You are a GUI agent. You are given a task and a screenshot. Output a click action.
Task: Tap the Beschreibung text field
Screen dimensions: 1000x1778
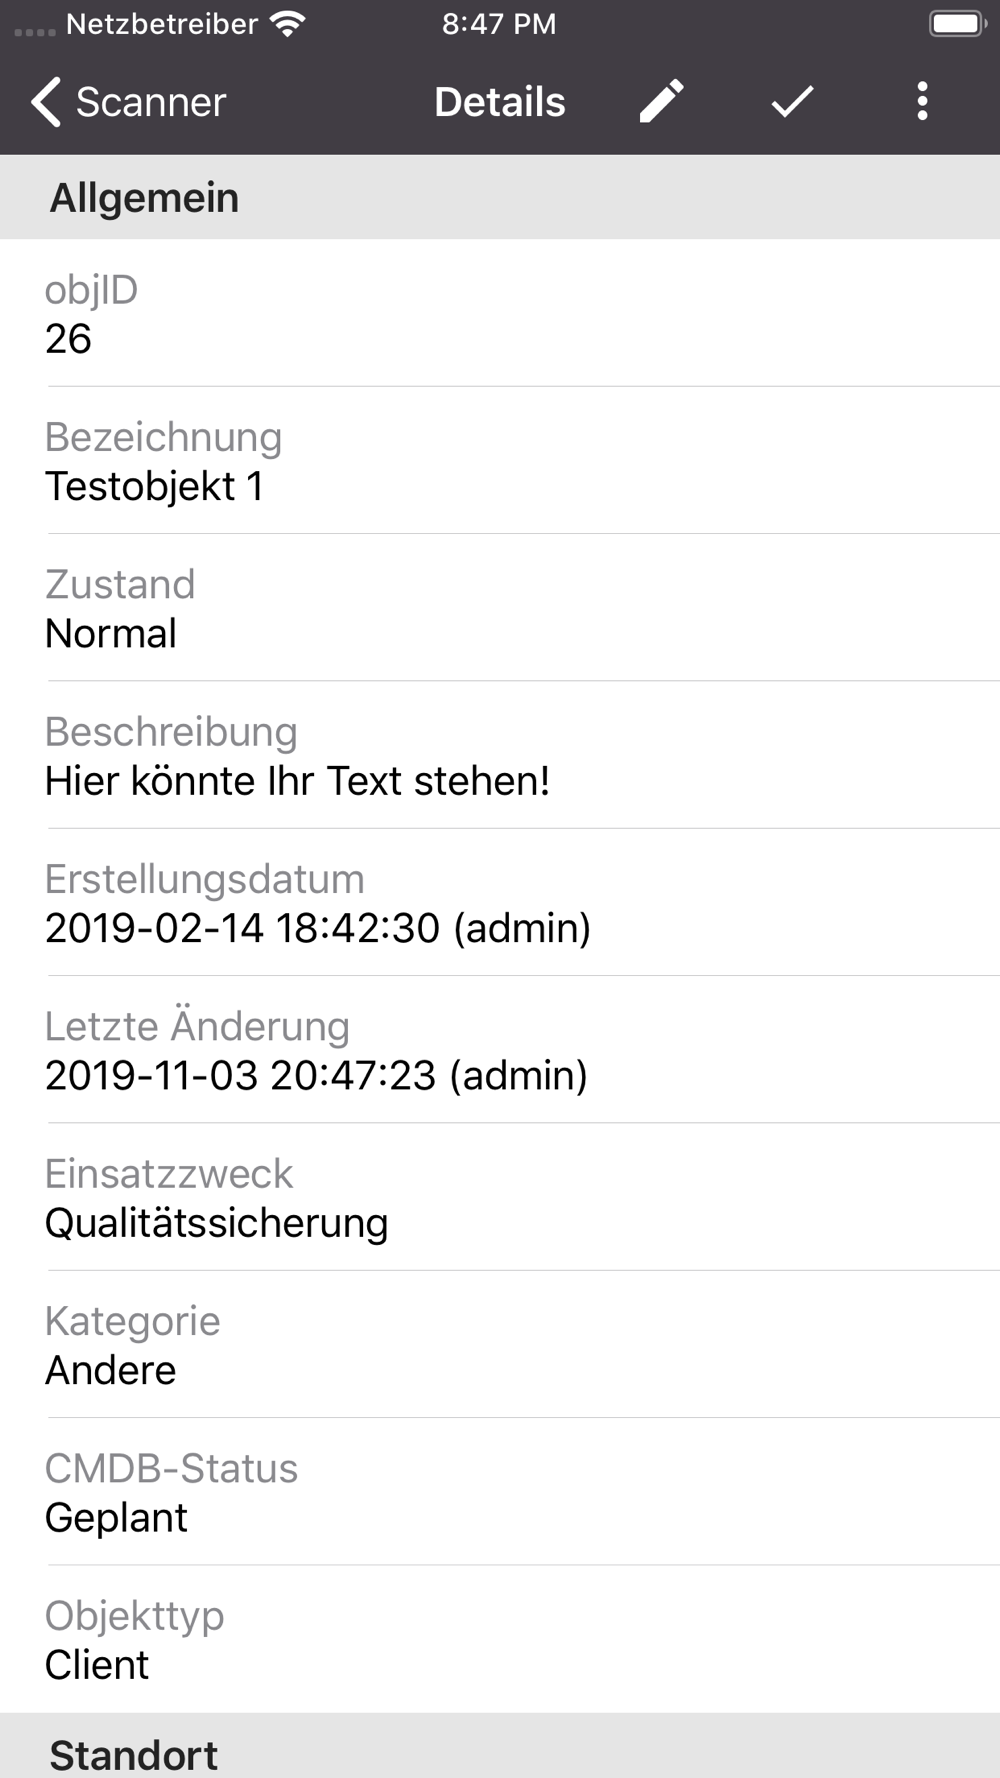click(500, 756)
